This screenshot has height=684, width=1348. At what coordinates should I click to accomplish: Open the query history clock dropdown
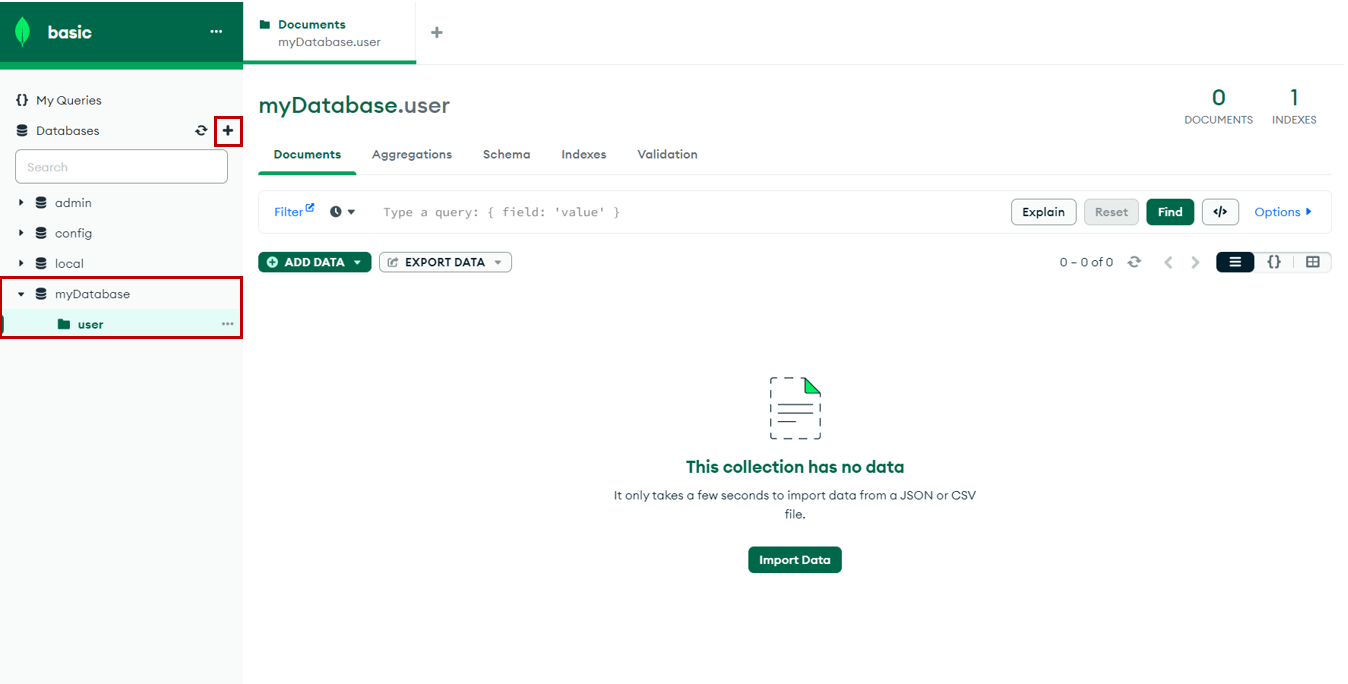click(x=343, y=212)
